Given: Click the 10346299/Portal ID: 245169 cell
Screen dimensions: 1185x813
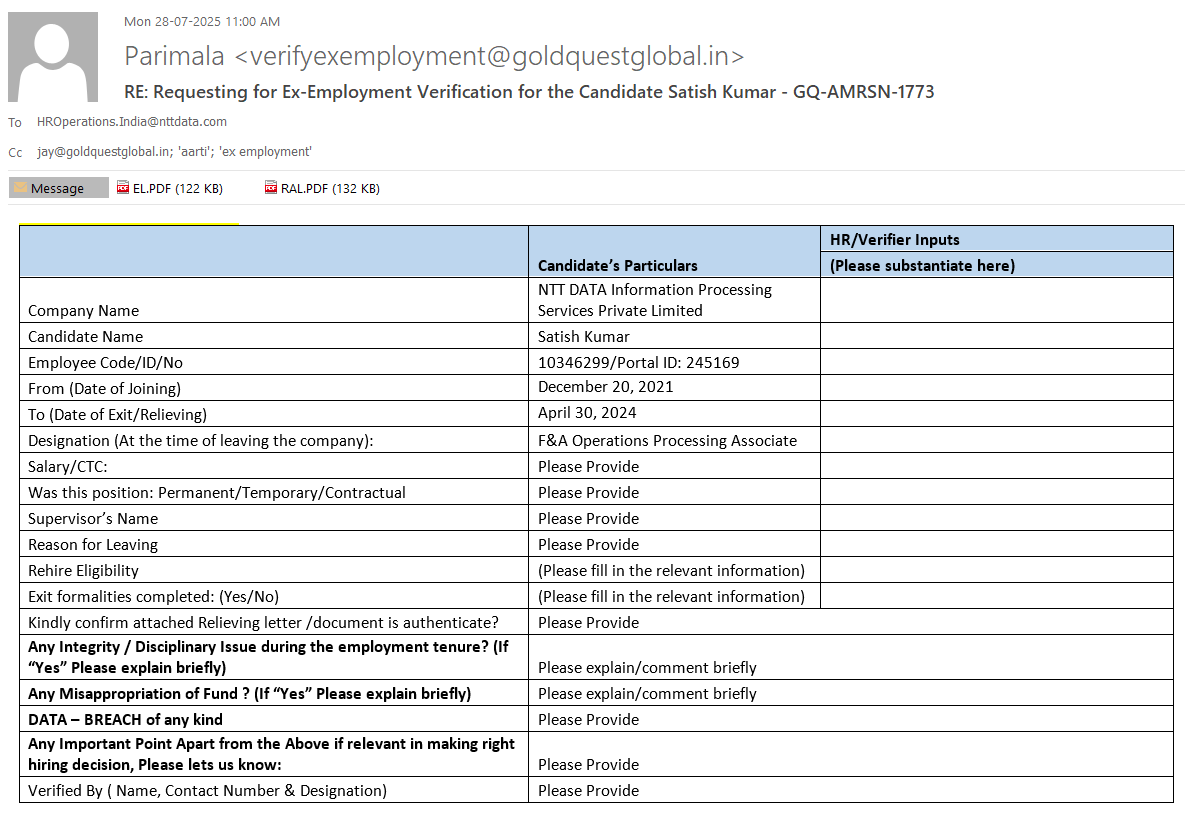Looking at the screenshot, I should click(x=674, y=362).
